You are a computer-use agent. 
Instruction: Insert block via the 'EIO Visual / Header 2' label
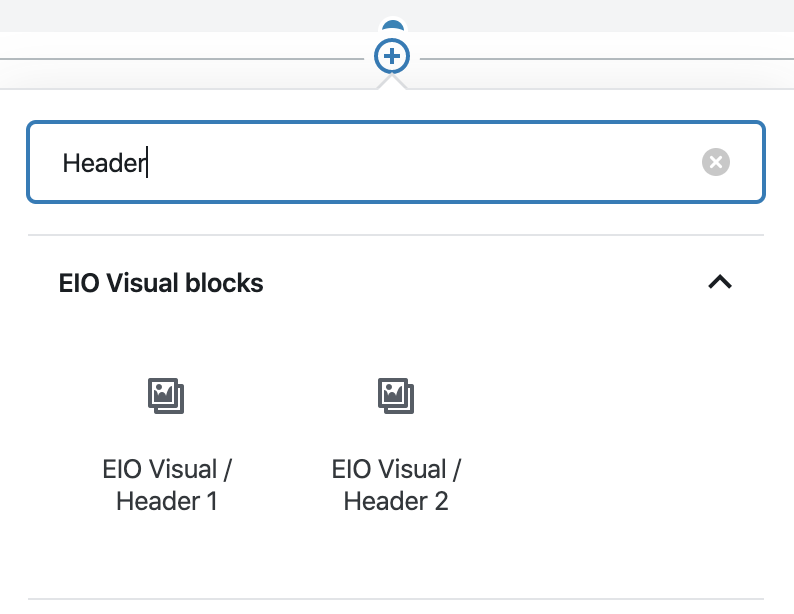tap(396, 485)
